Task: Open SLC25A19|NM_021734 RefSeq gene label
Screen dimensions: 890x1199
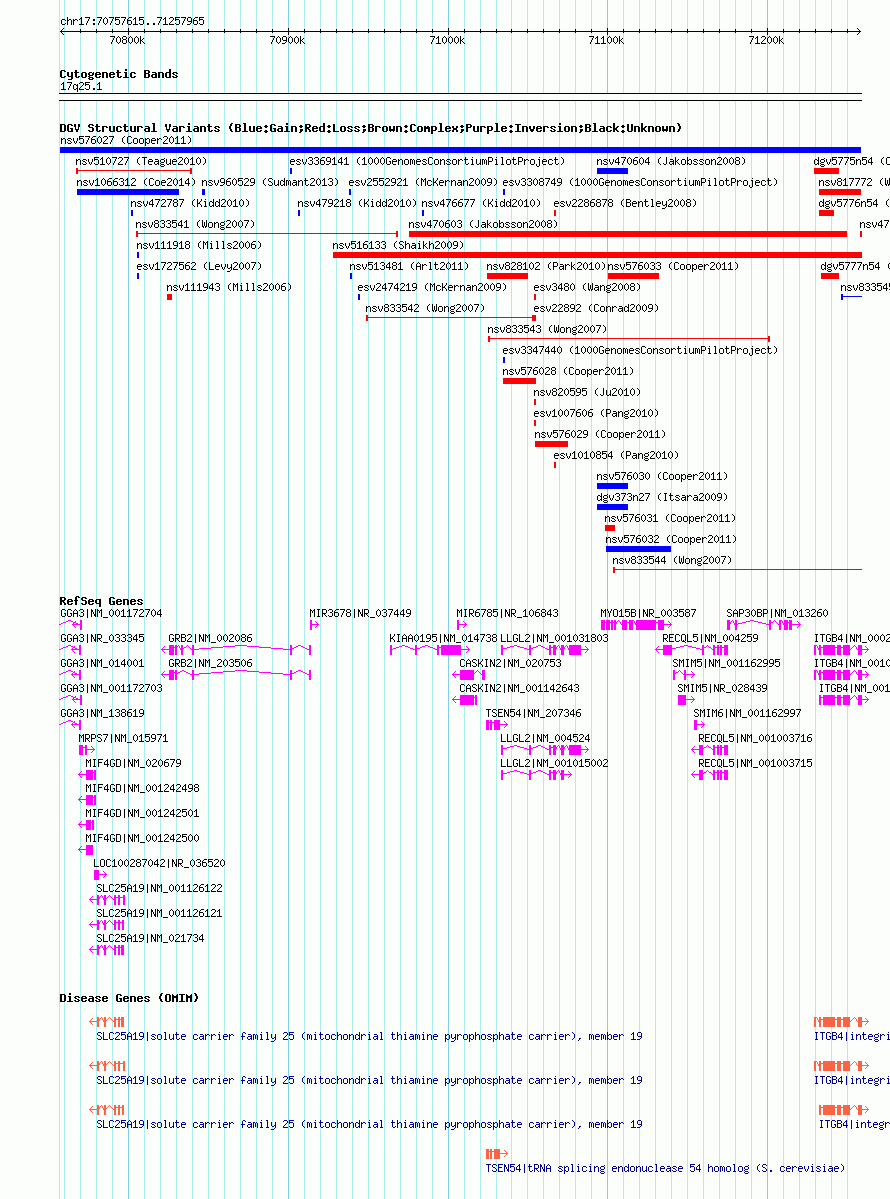Action: pyautogui.click(x=150, y=938)
